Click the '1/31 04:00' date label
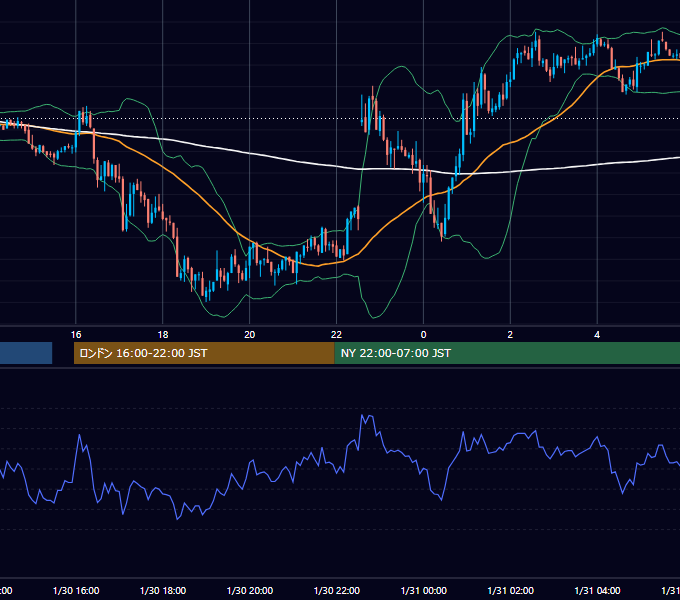The height and width of the screenshot is (600, 680). 597,590
